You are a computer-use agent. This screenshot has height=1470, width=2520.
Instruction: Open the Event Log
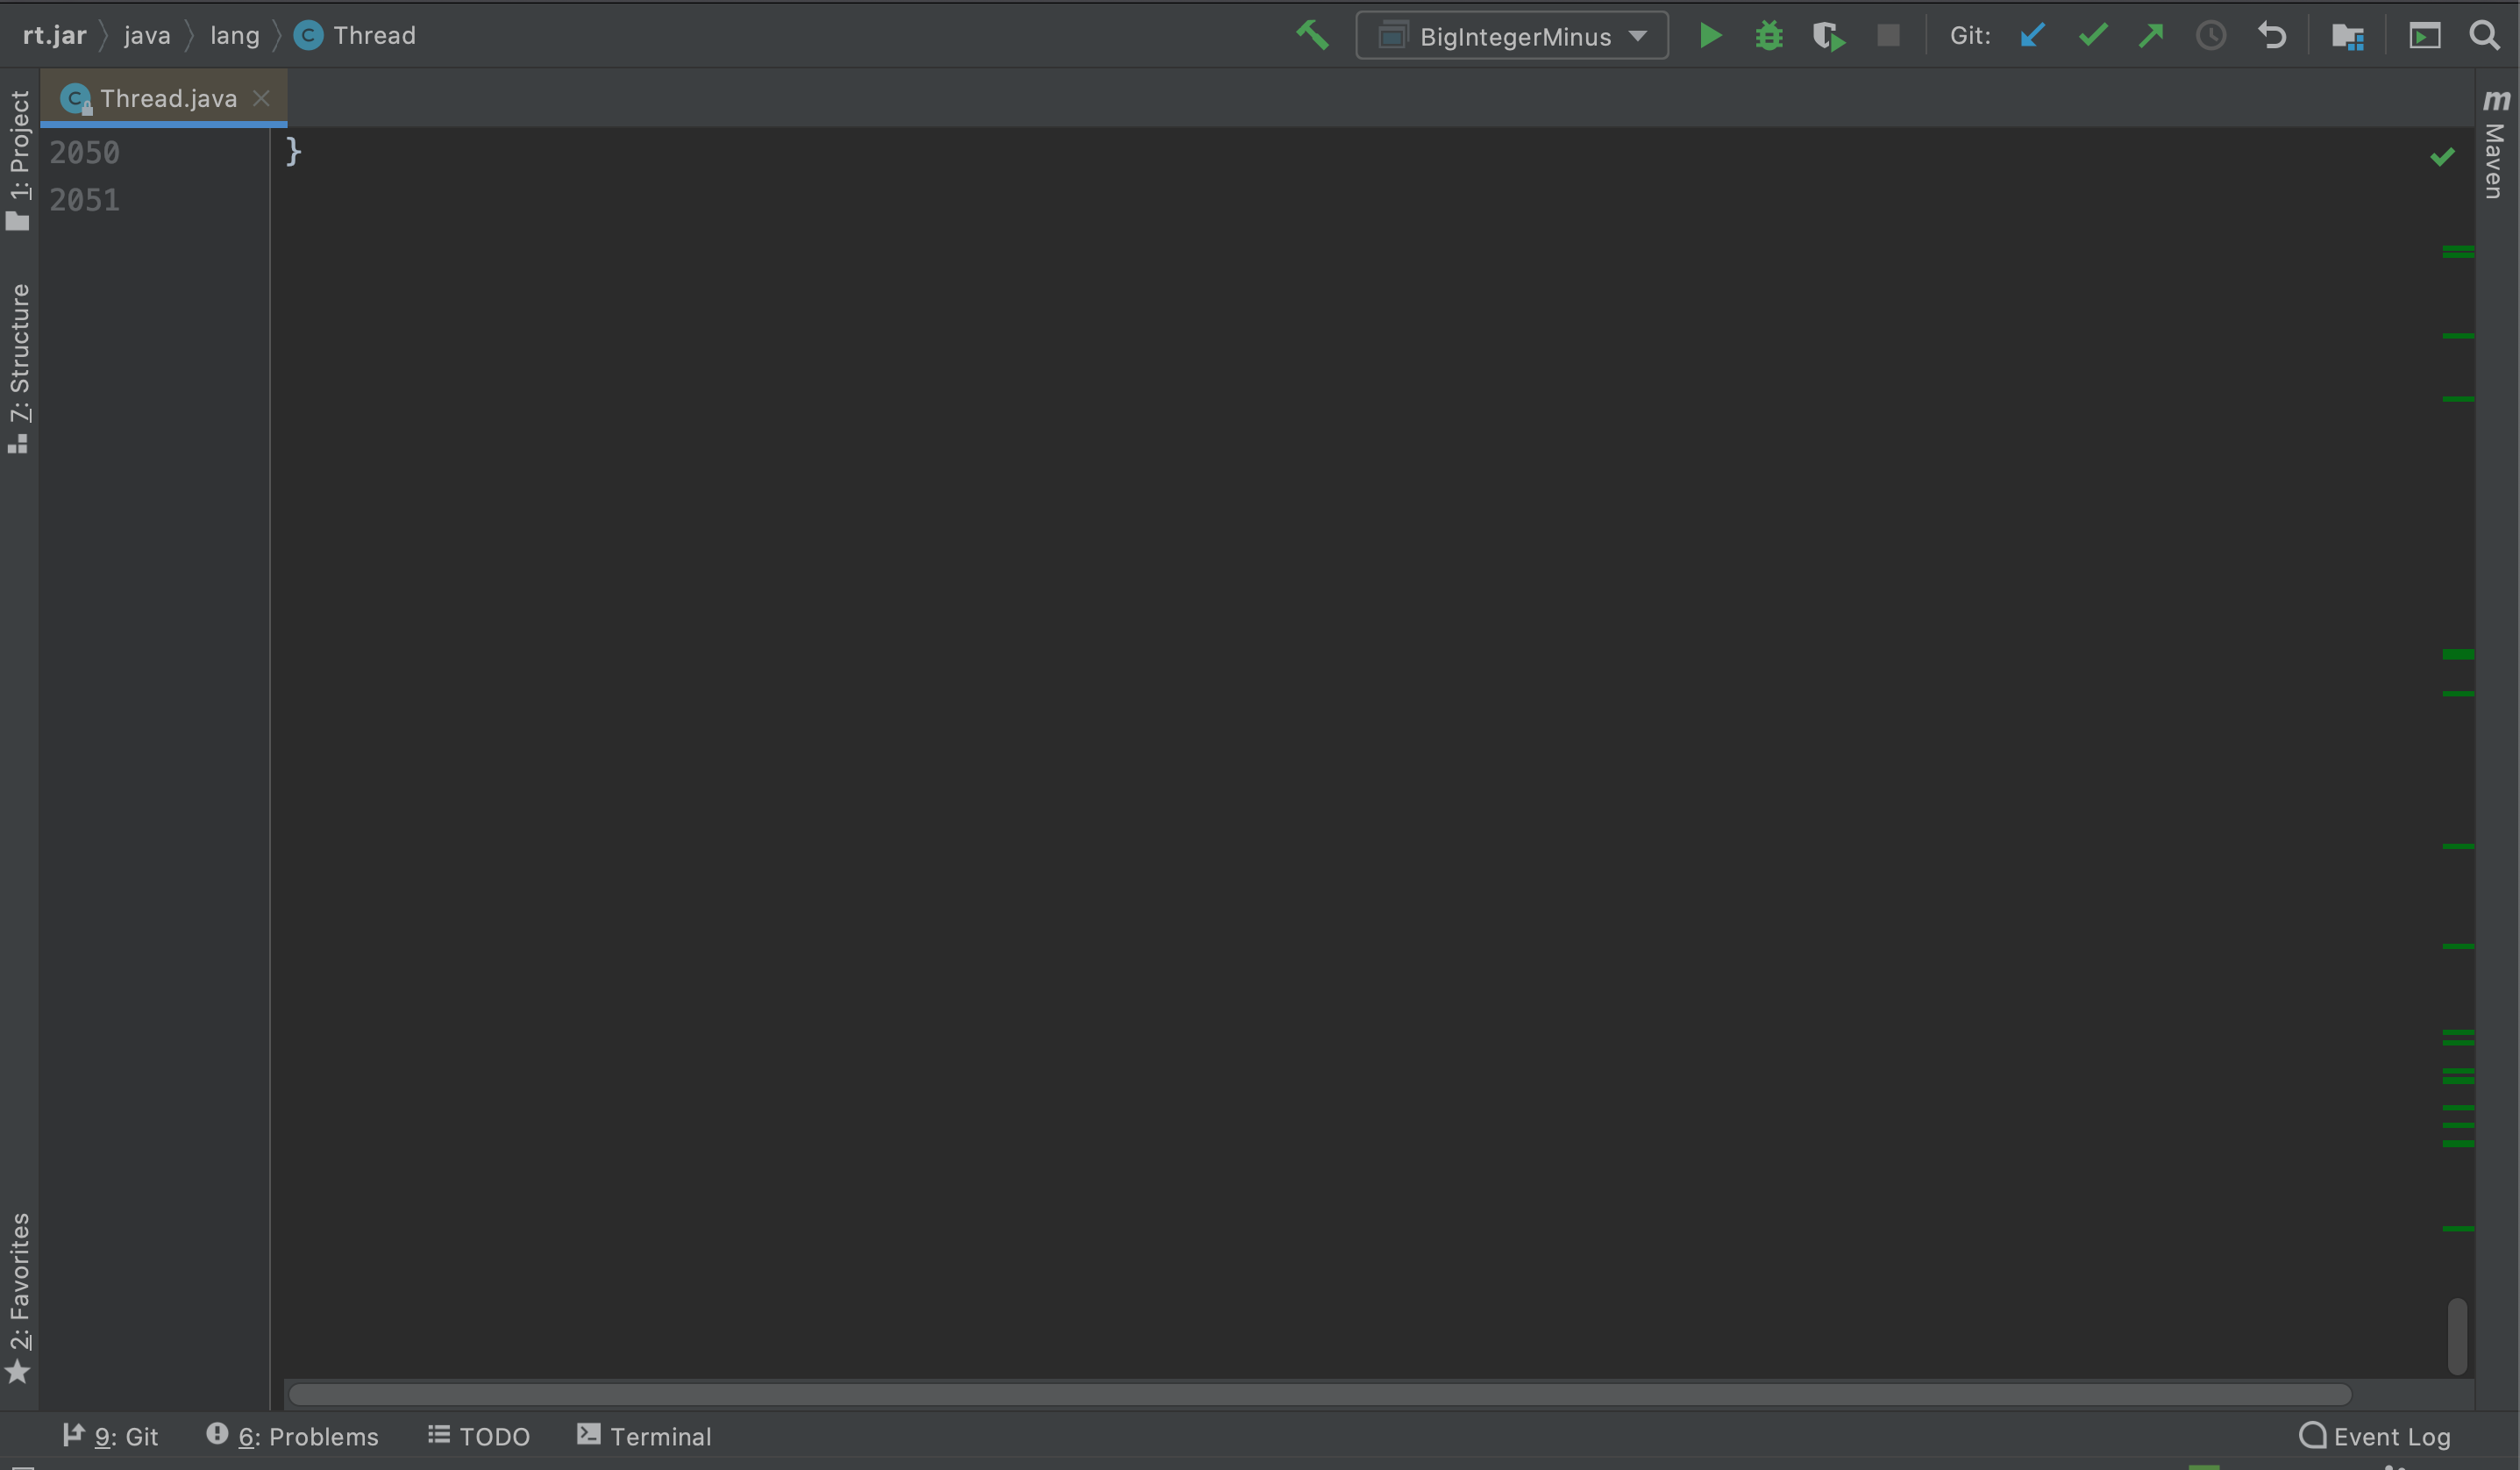click(2374, 1436)
